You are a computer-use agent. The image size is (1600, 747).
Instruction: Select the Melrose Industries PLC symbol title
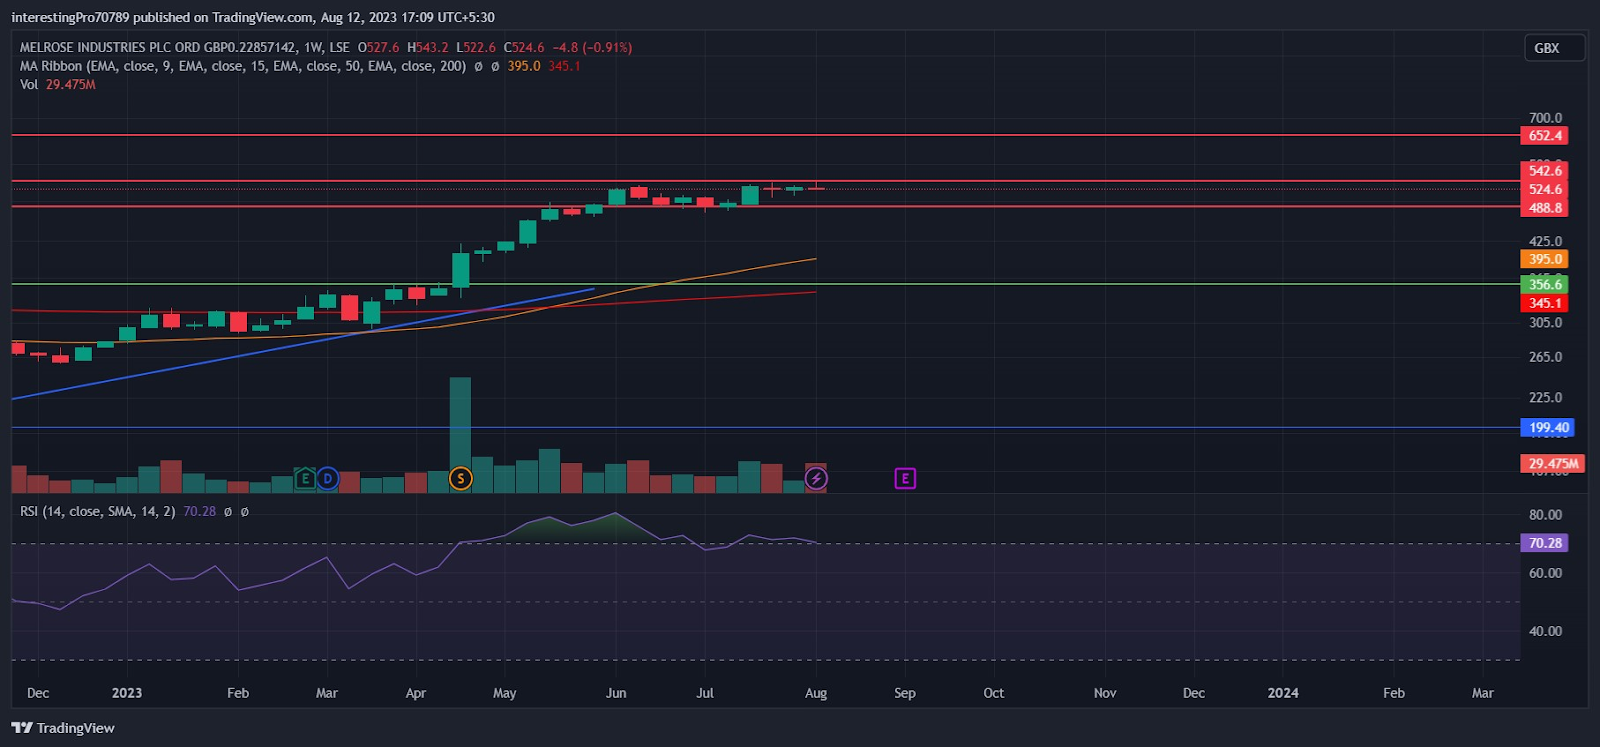pyautogui.click(x=158, y=47)
